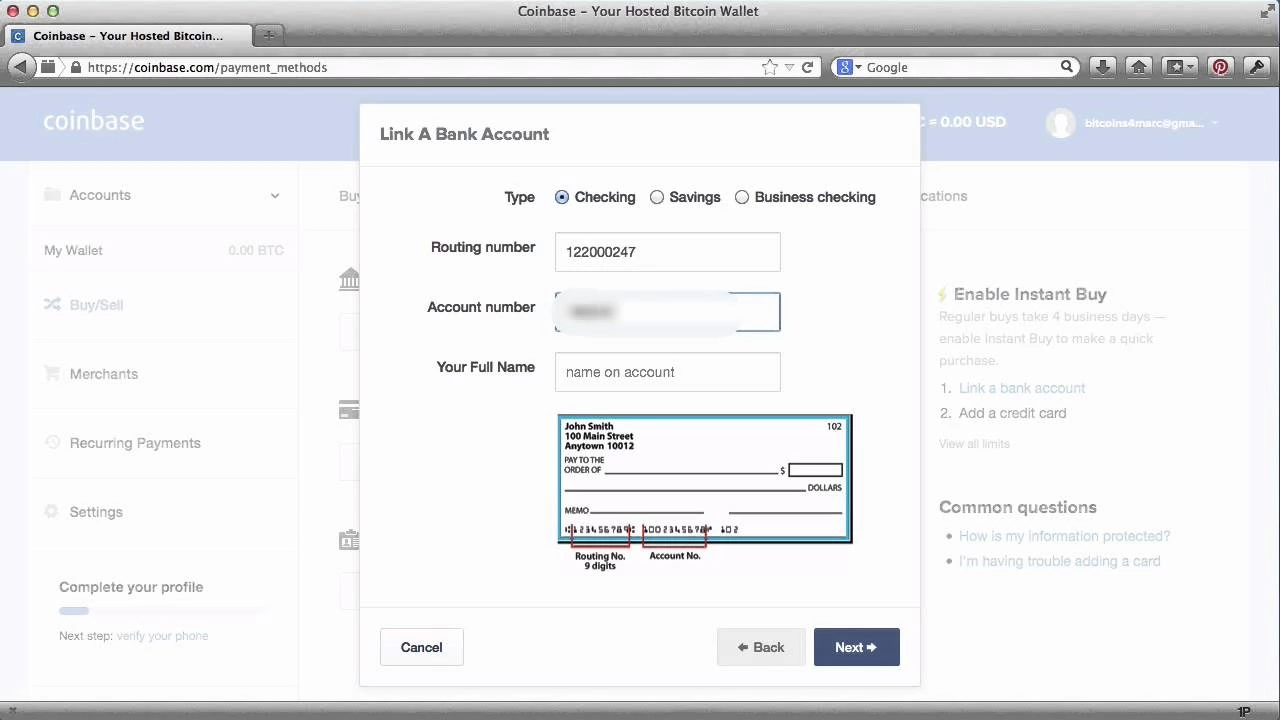Click the profile completion progress bar

pyautogui.click(x=162, y=610)
